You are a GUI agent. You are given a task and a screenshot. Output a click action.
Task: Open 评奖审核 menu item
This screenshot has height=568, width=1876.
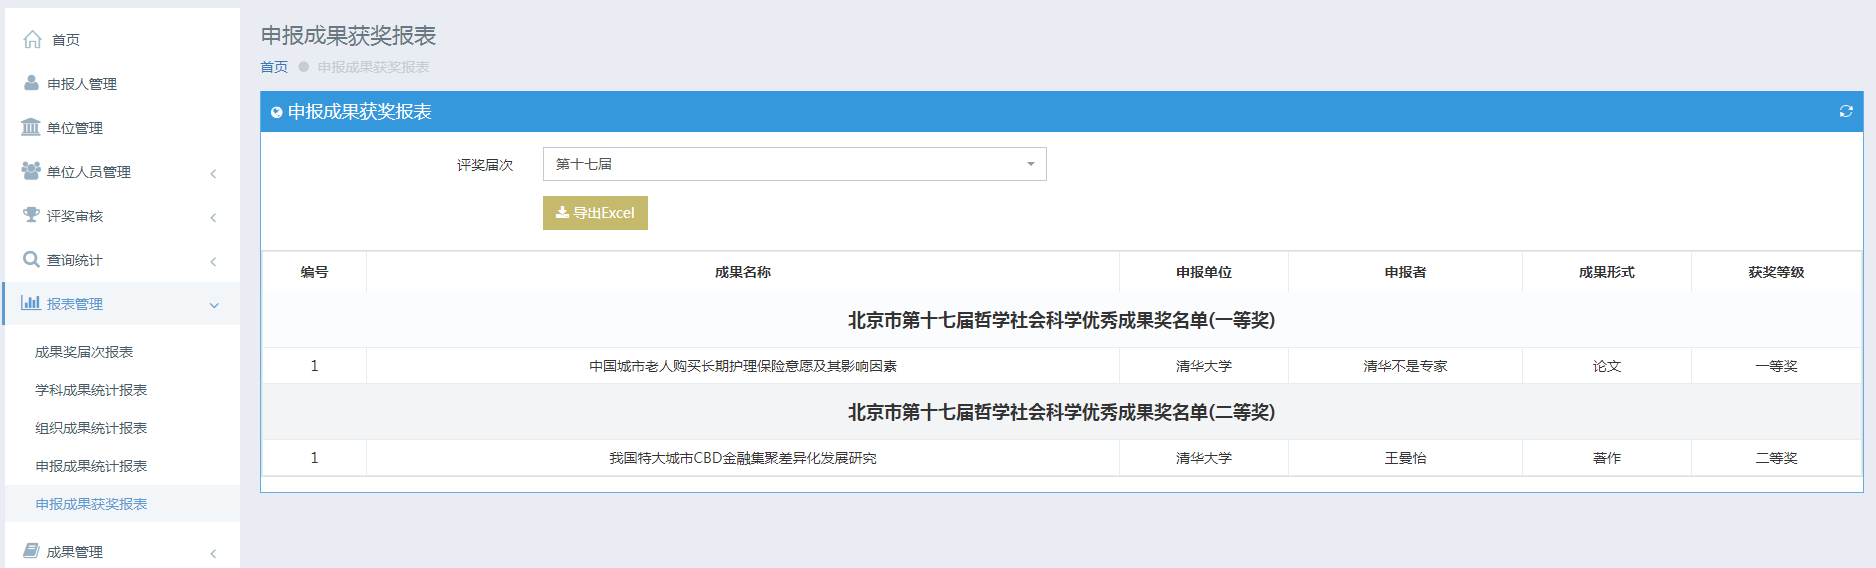(x=75, y=216)
